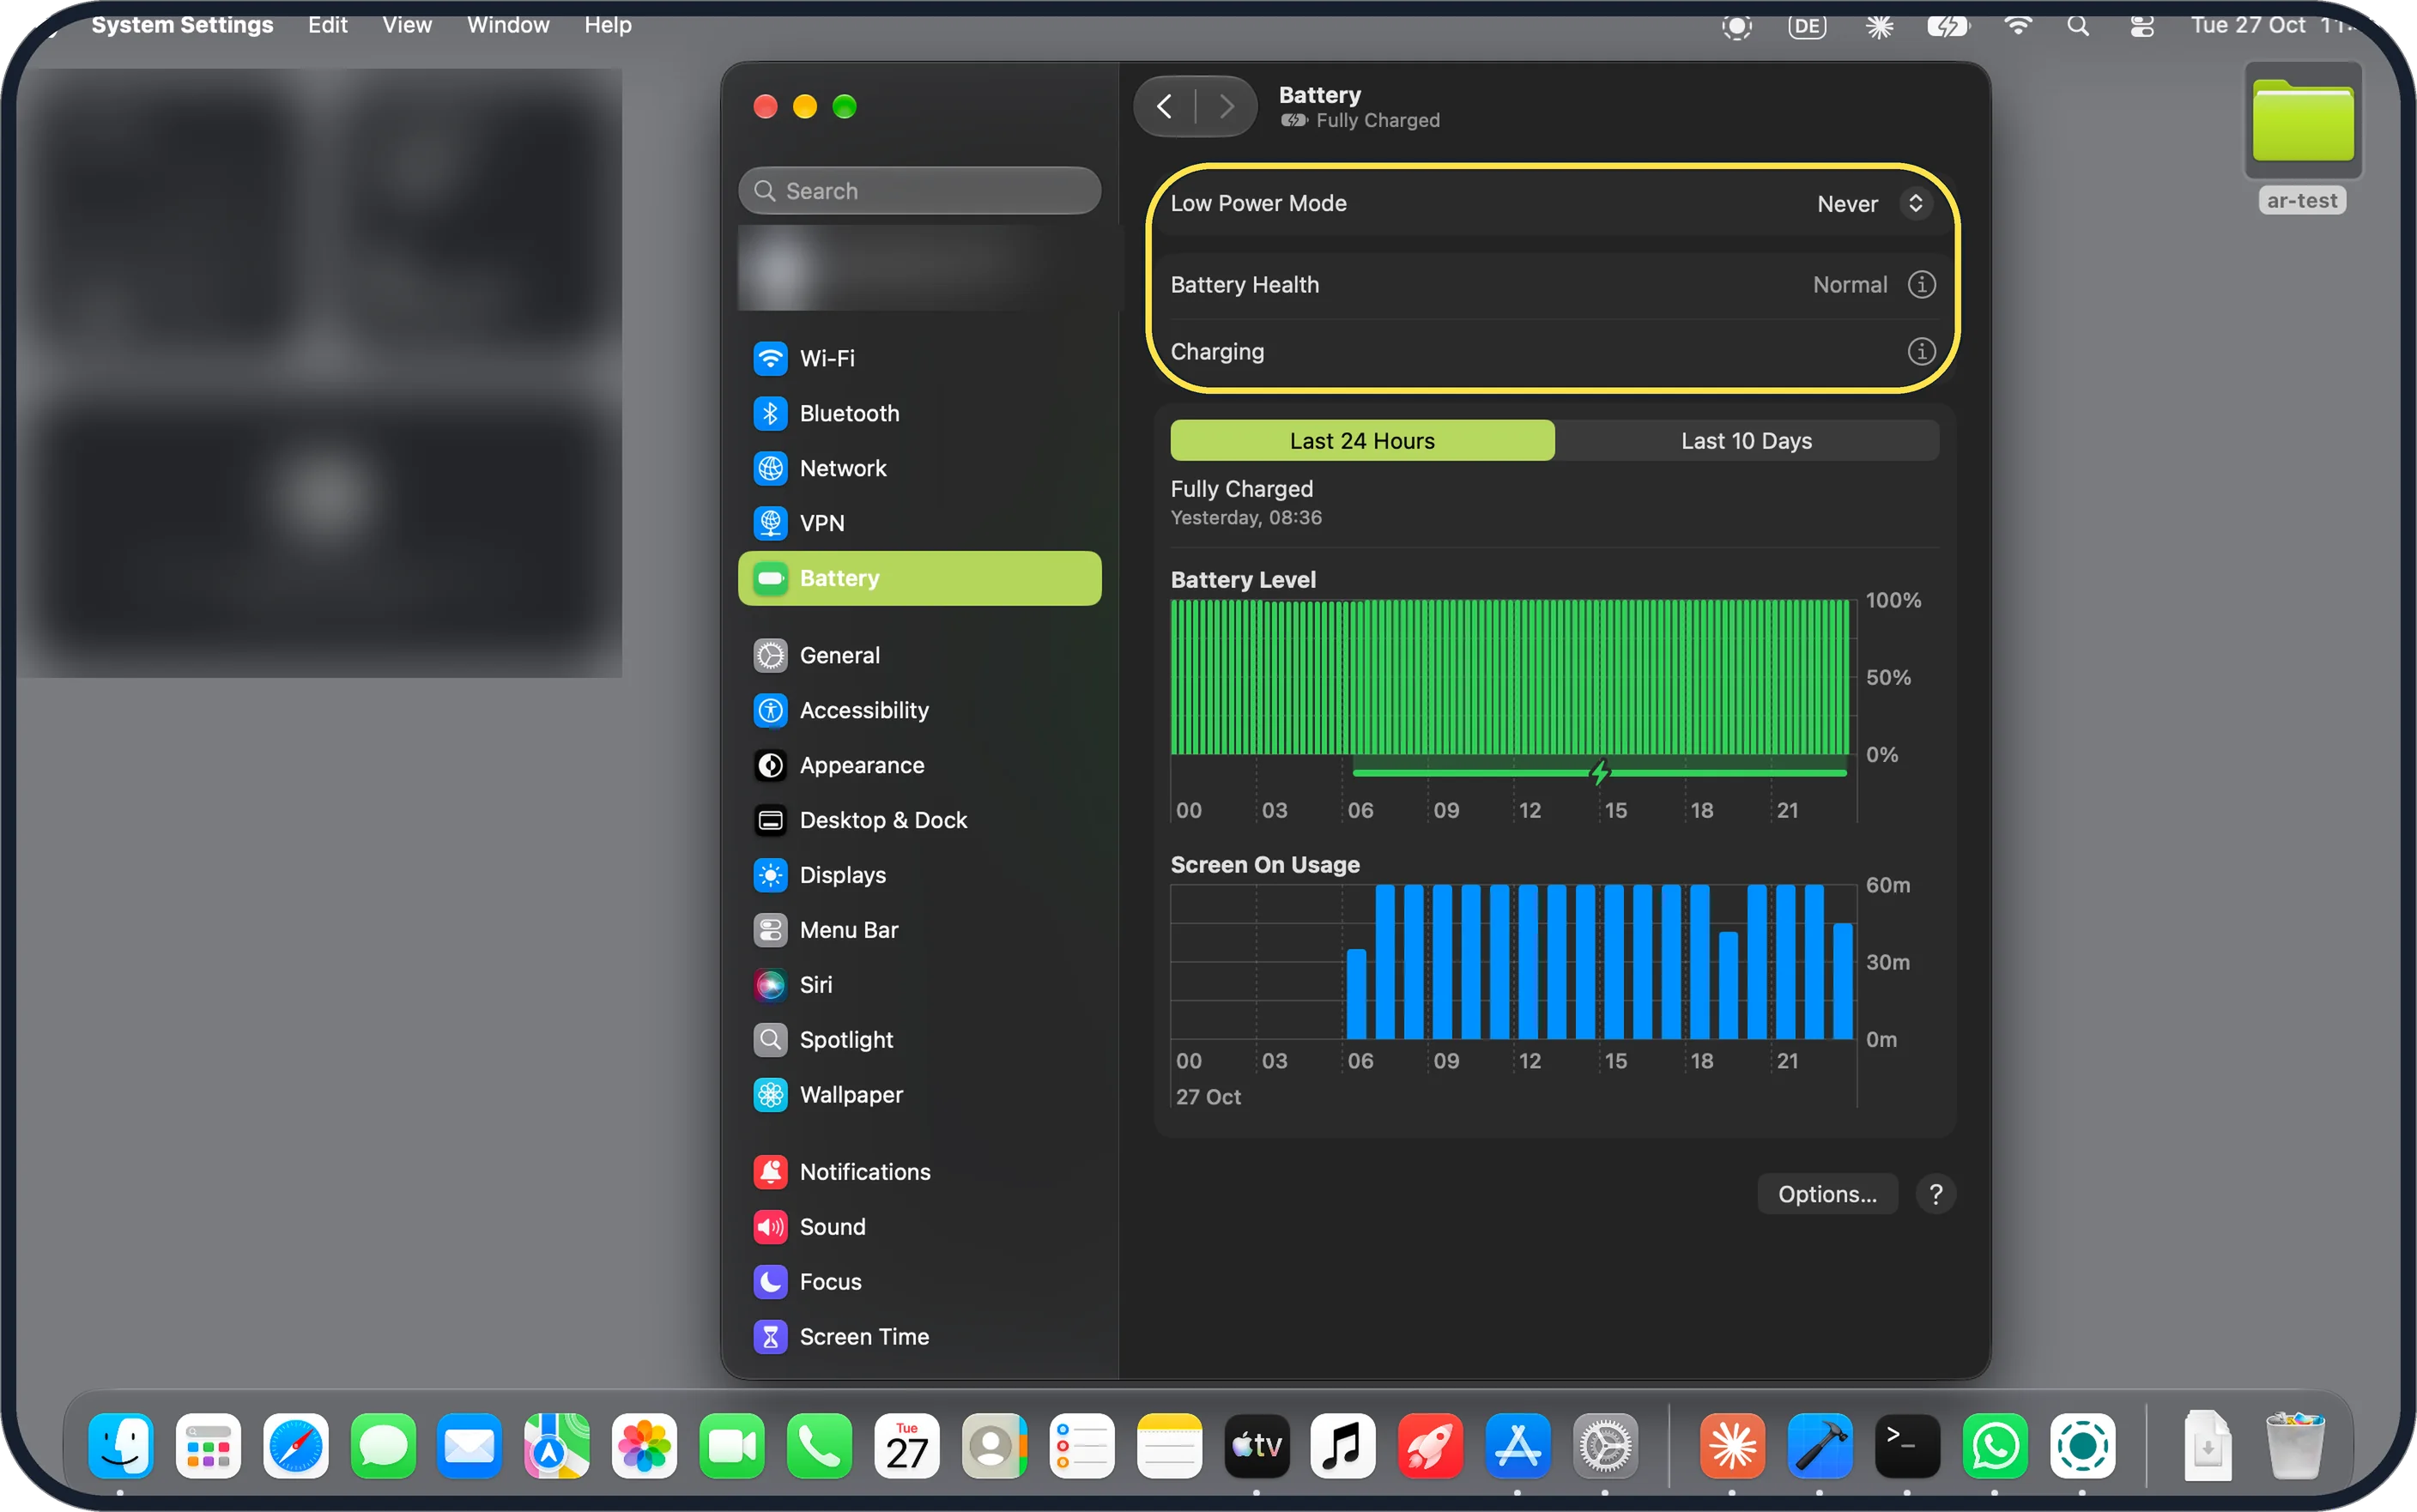This screenshot has height=1512, width=2417.
Task: Open Notifications settings
Action: point(919,1172)
